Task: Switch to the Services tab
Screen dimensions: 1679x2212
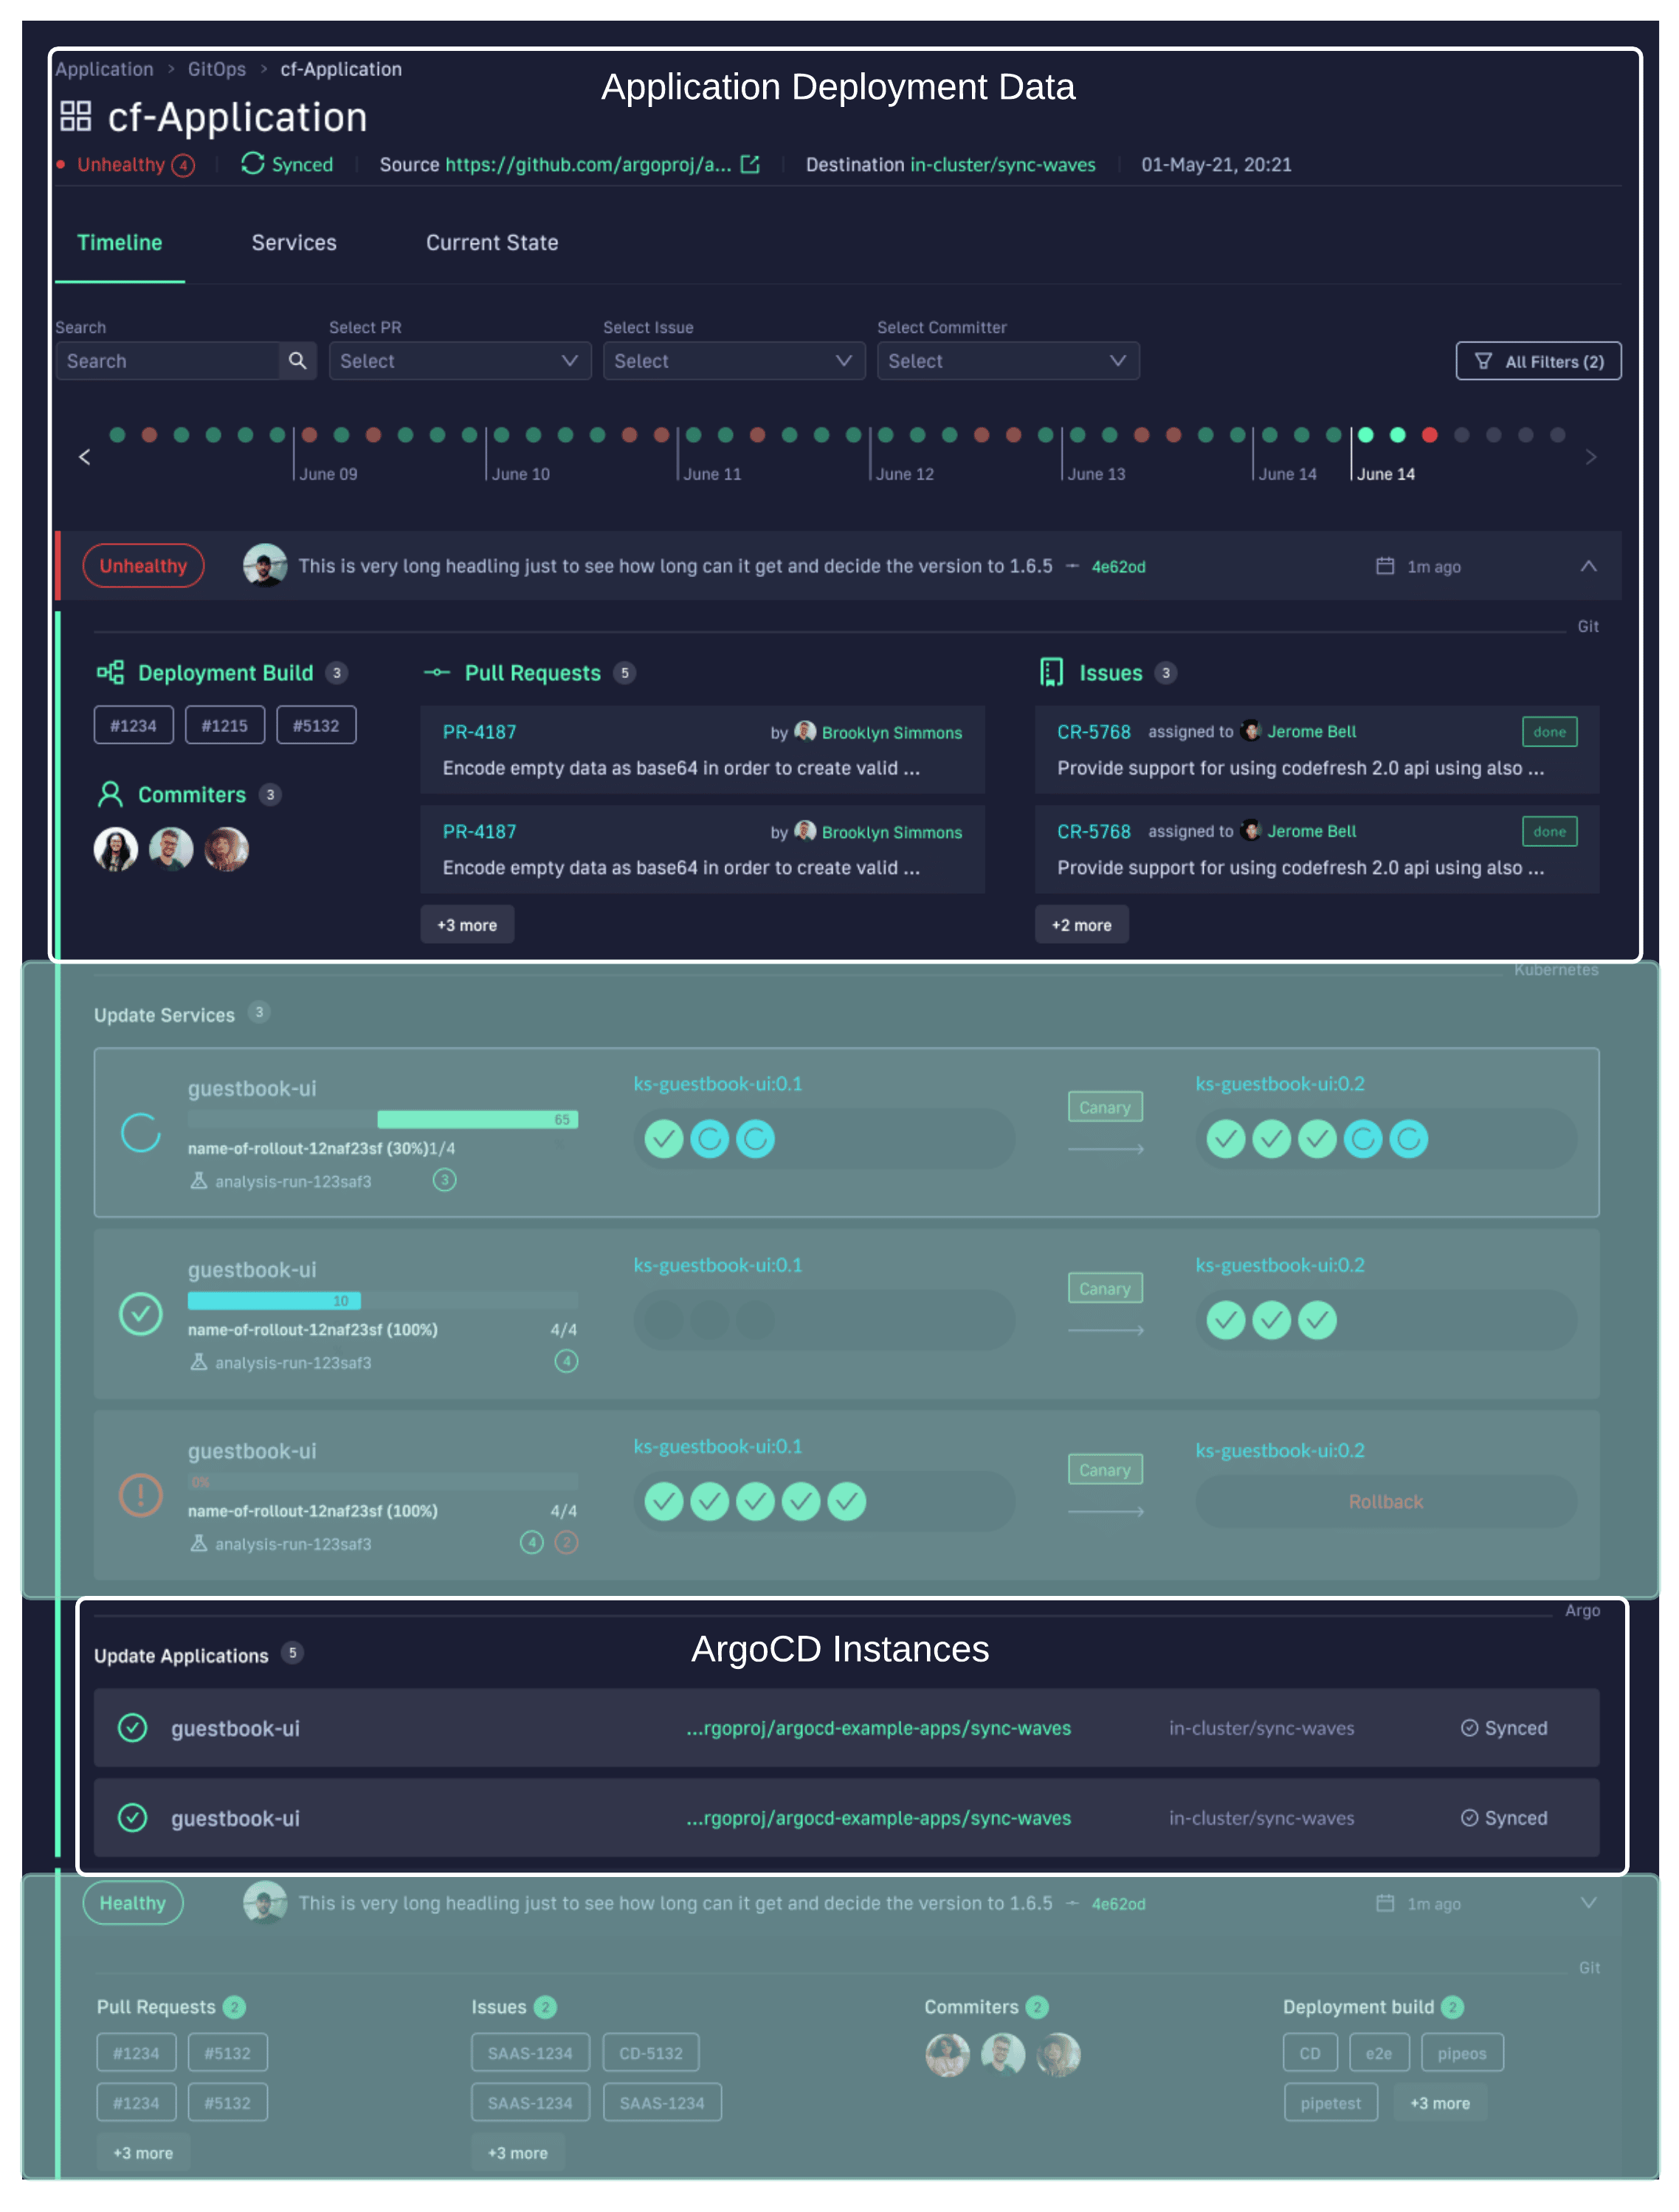Action: (294, 243)
